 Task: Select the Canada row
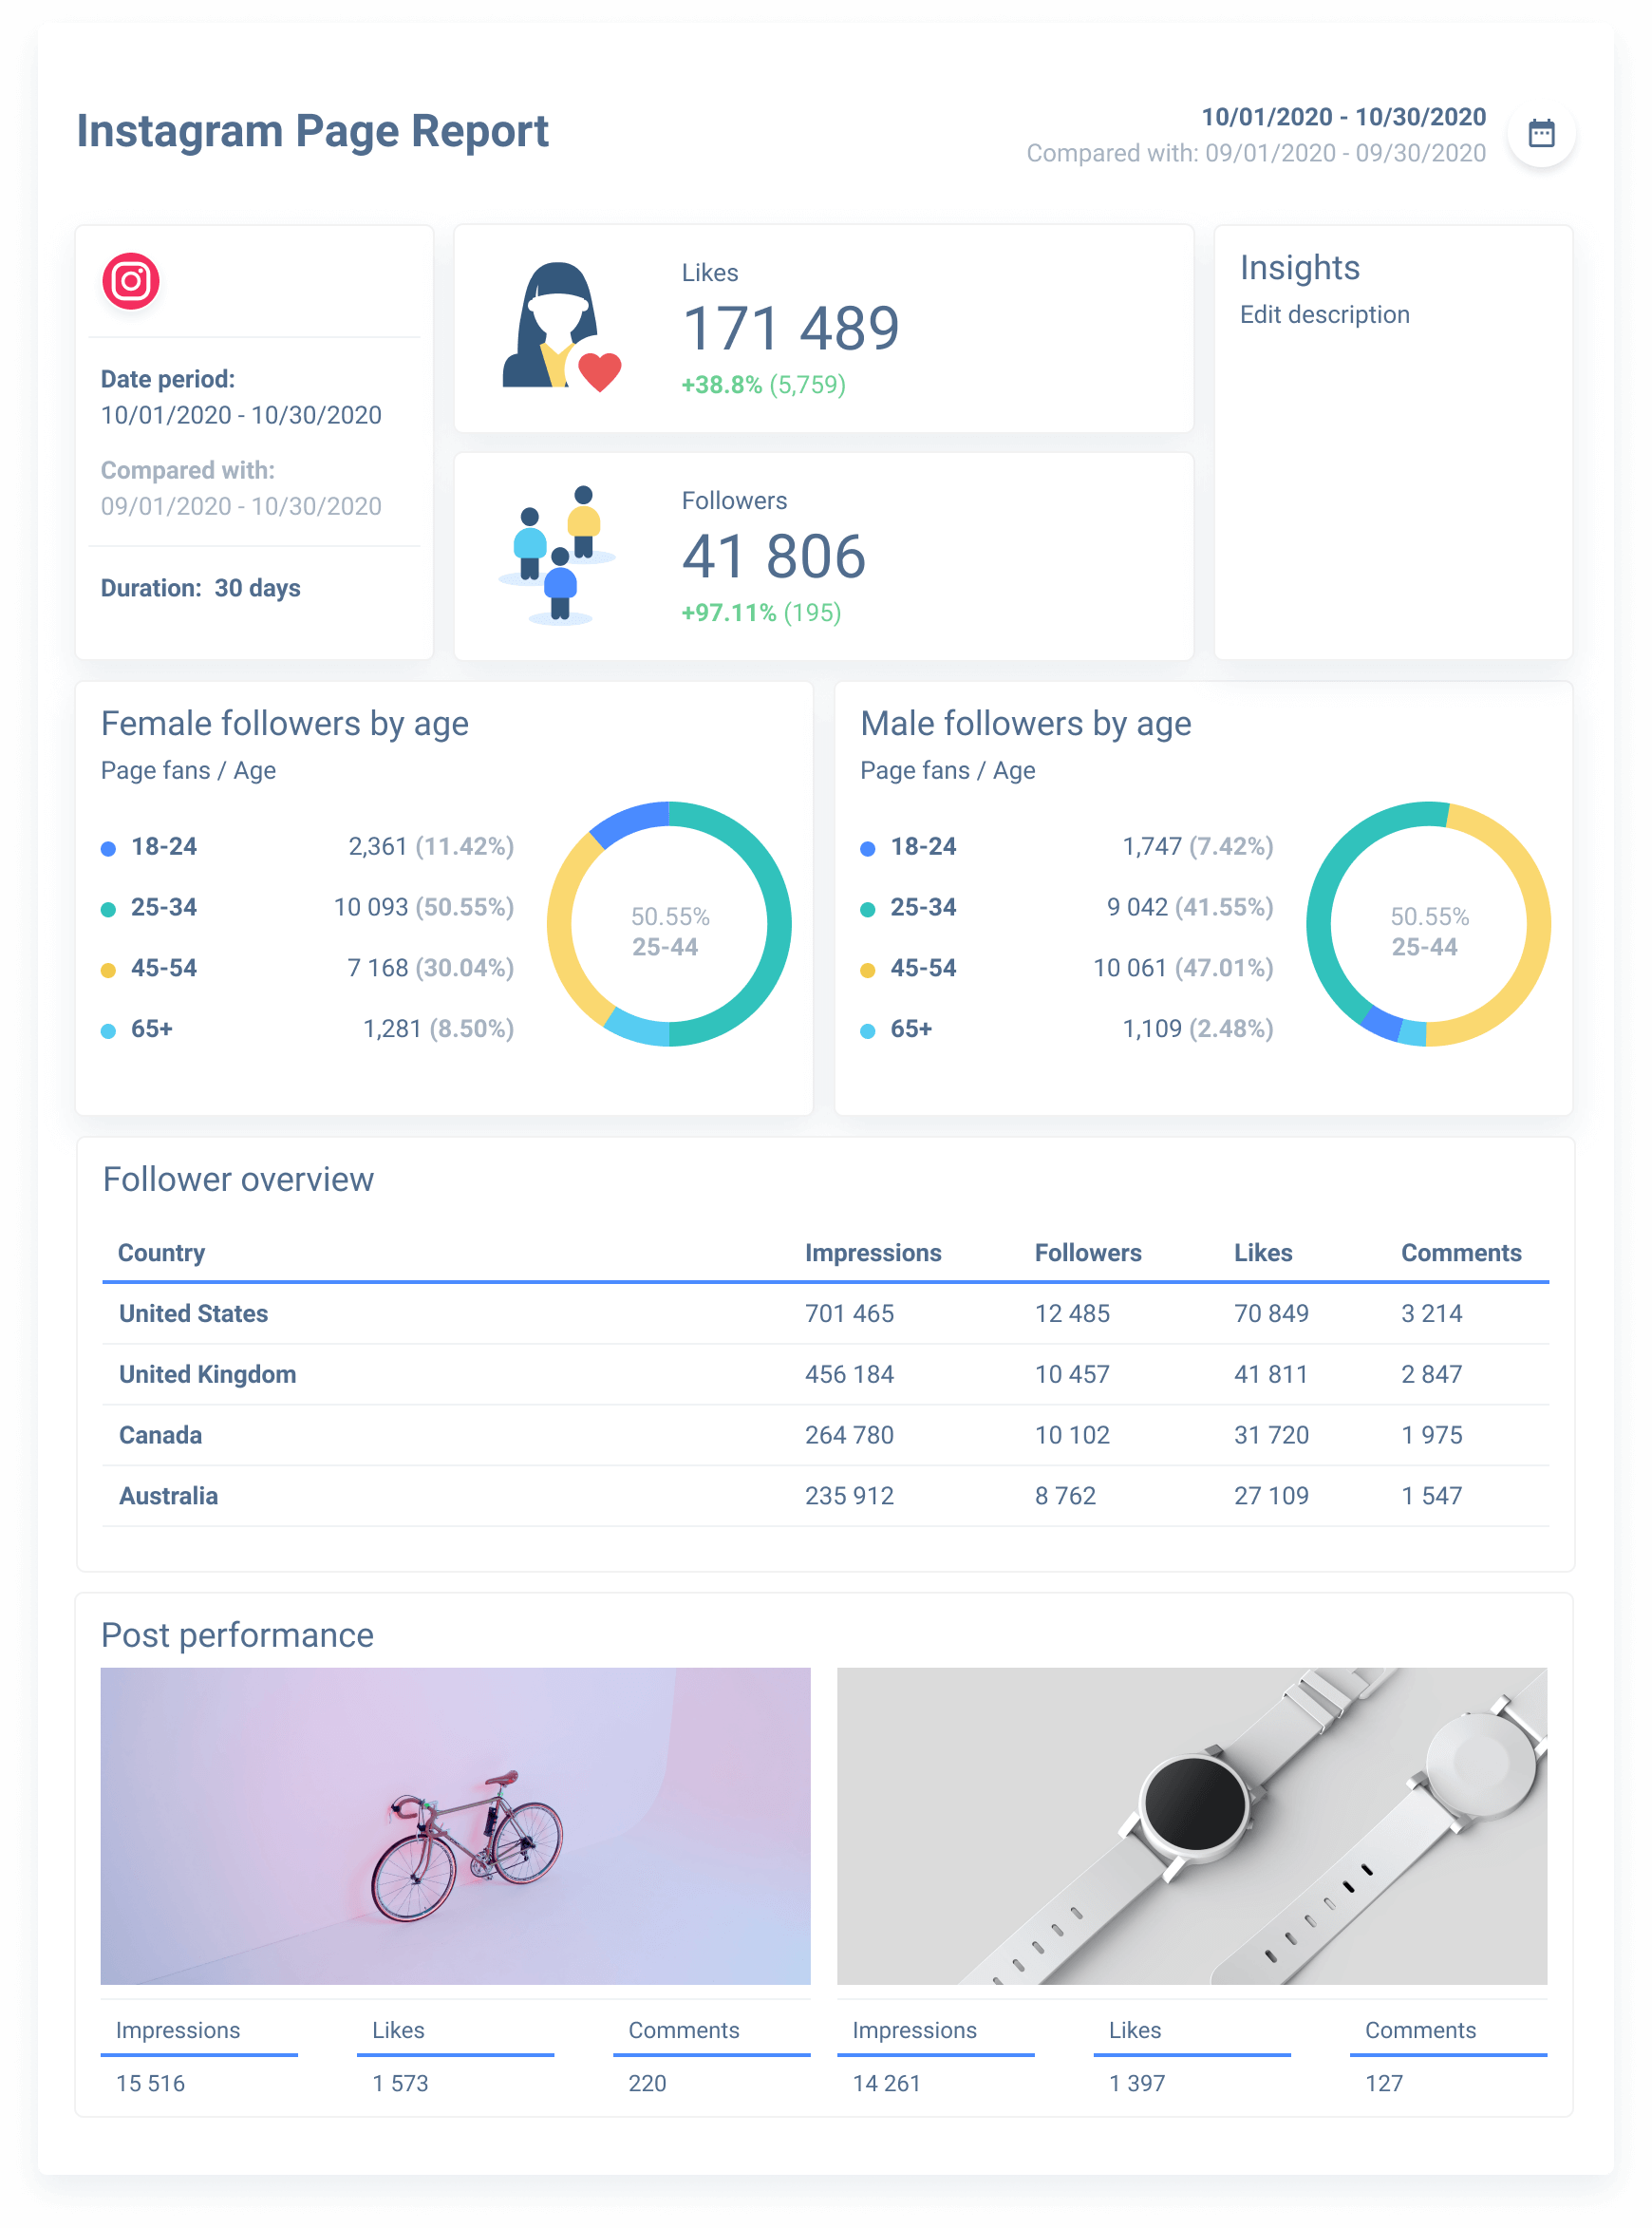pos(825,1436)
